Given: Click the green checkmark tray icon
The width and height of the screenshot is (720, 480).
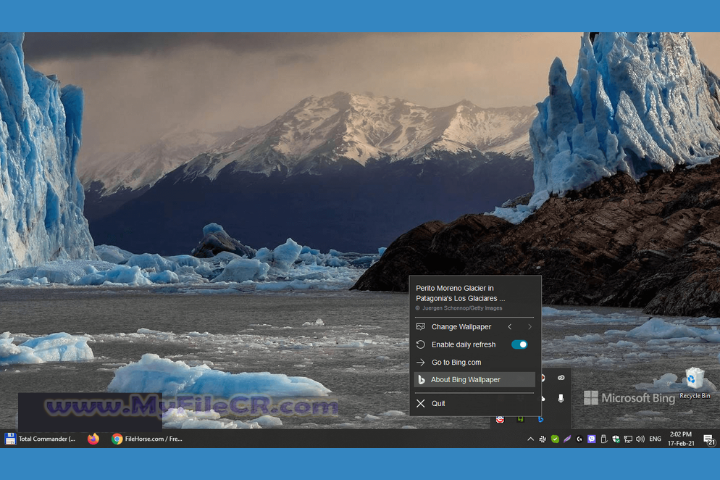Looking at the screenshot, I should pos(555,439).
